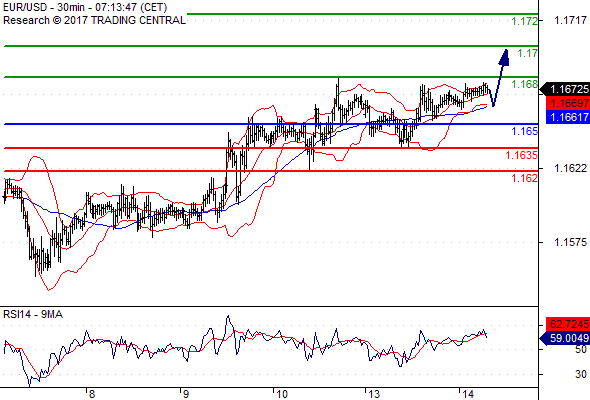
Task: Select the green 1.172 resistance label
Action: (525, 21)
